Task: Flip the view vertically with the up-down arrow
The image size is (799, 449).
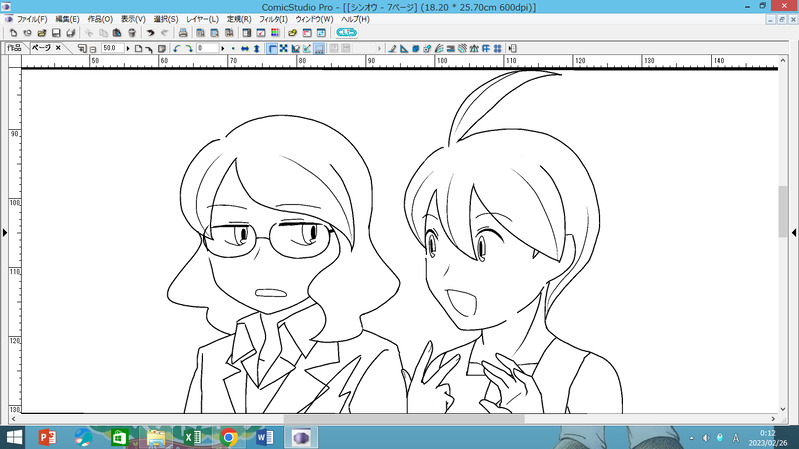Action: coord(256,48)
